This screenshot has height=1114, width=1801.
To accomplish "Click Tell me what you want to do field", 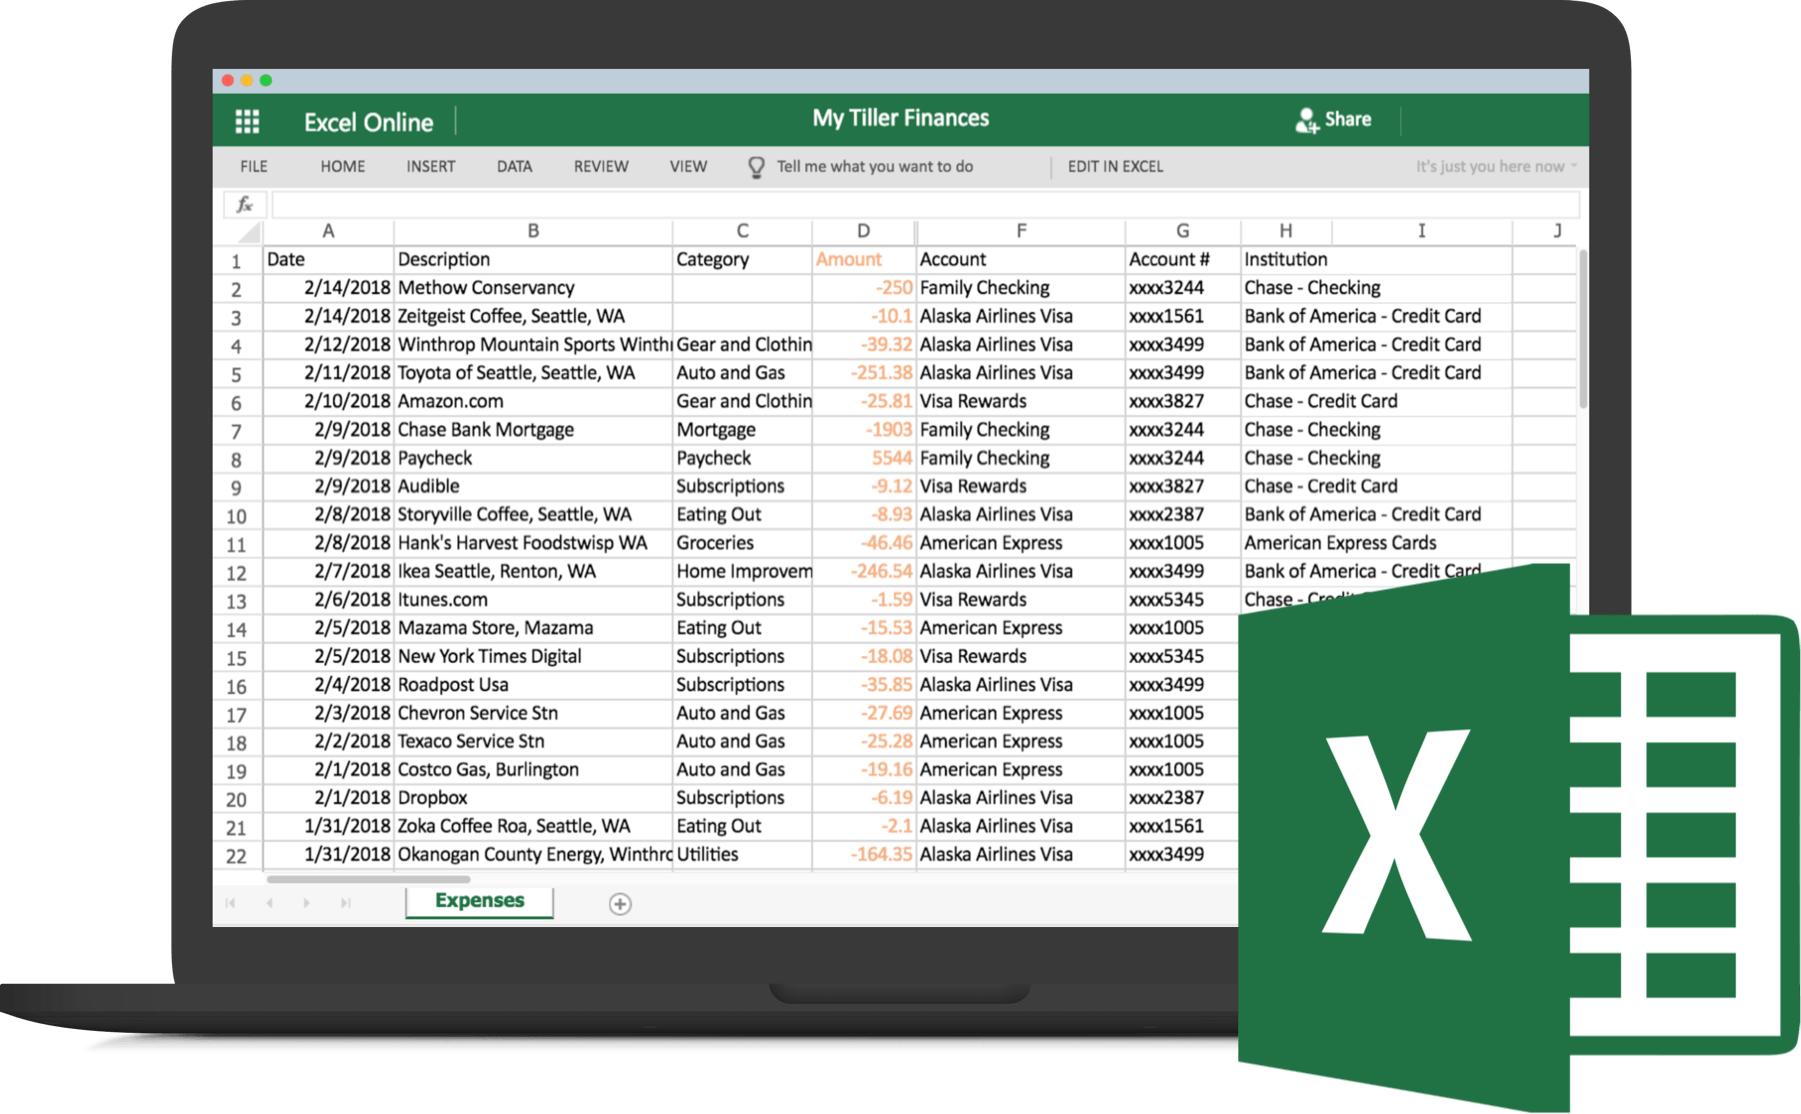I will tap(875, 167).
